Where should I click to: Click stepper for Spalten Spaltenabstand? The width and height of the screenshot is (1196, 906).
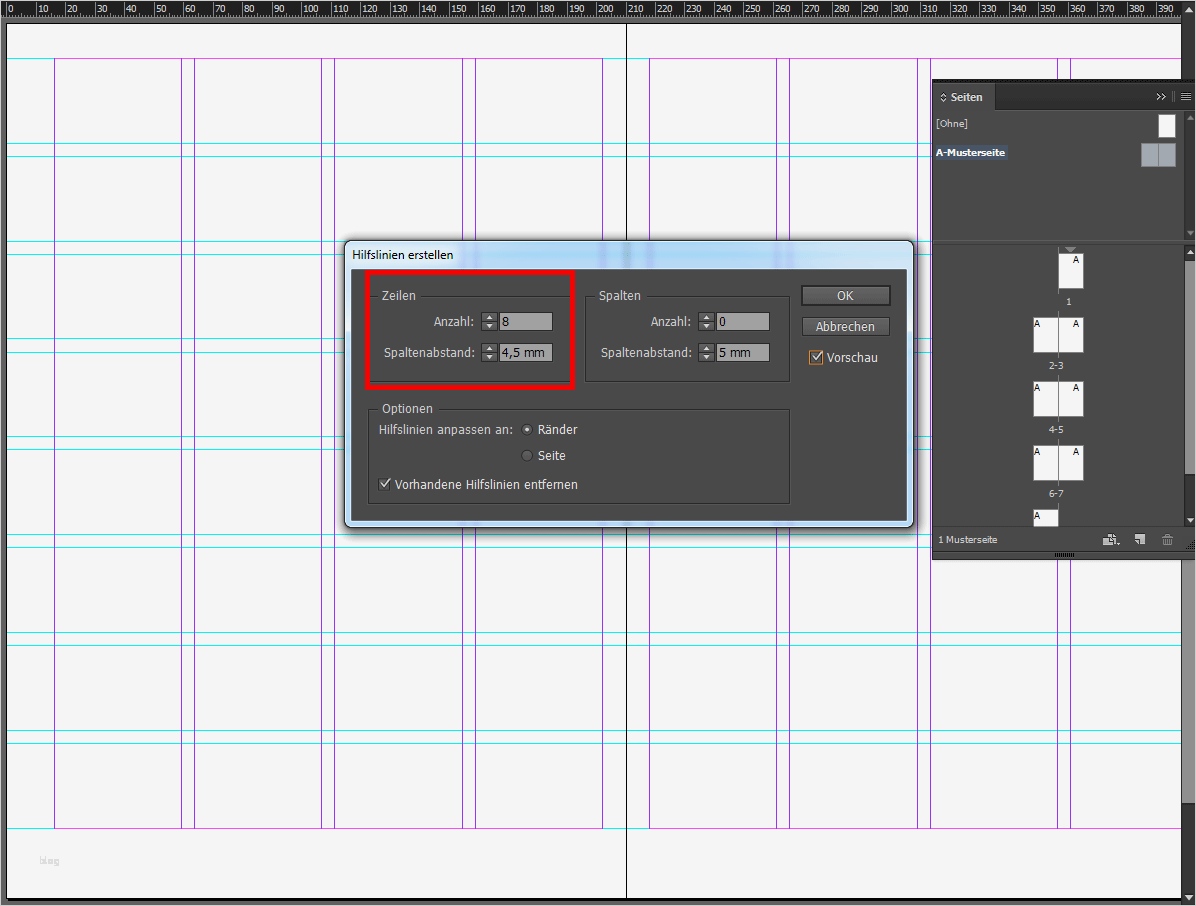tap(706, 353)
